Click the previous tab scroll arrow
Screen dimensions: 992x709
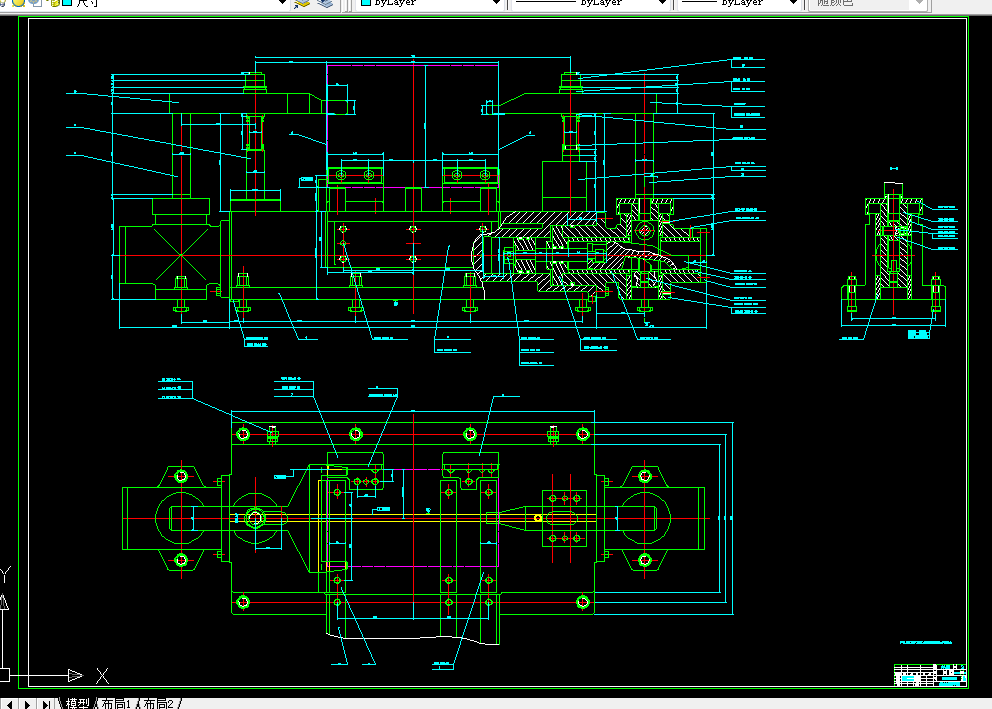[x=9, y=704]
